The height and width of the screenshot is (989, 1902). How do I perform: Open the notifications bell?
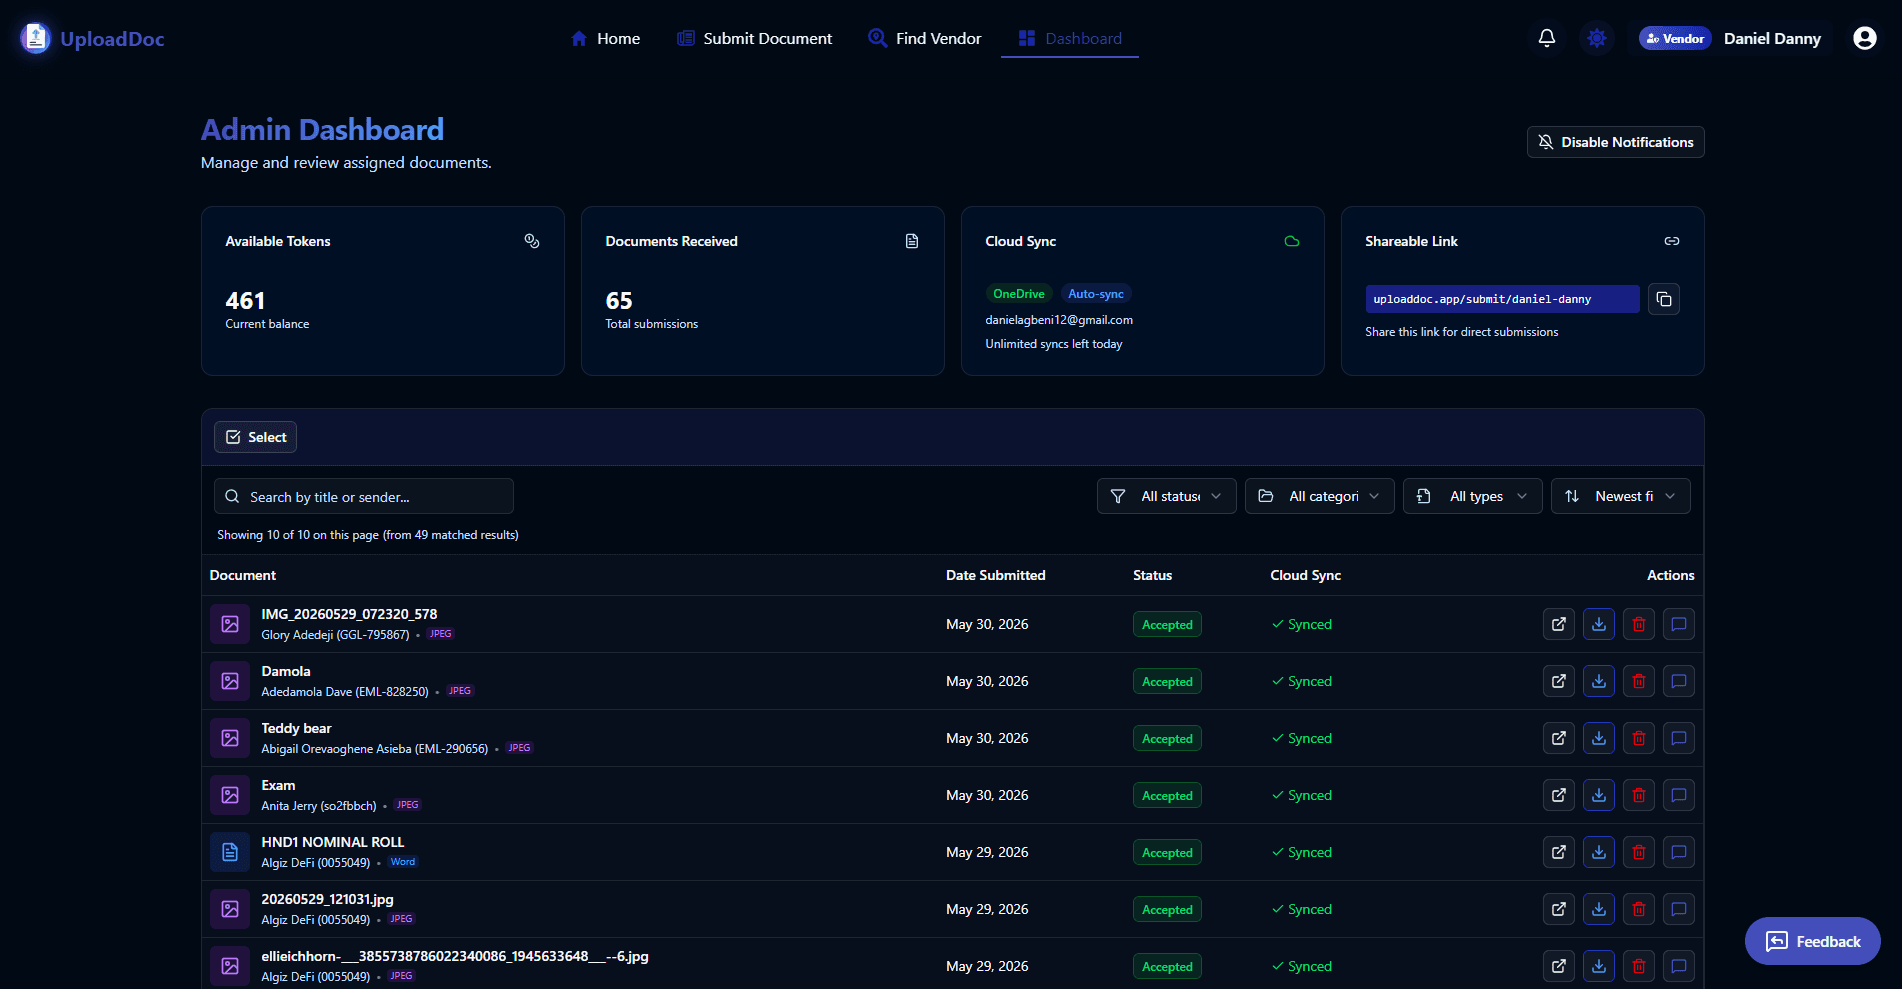(x=1546, y=38)
